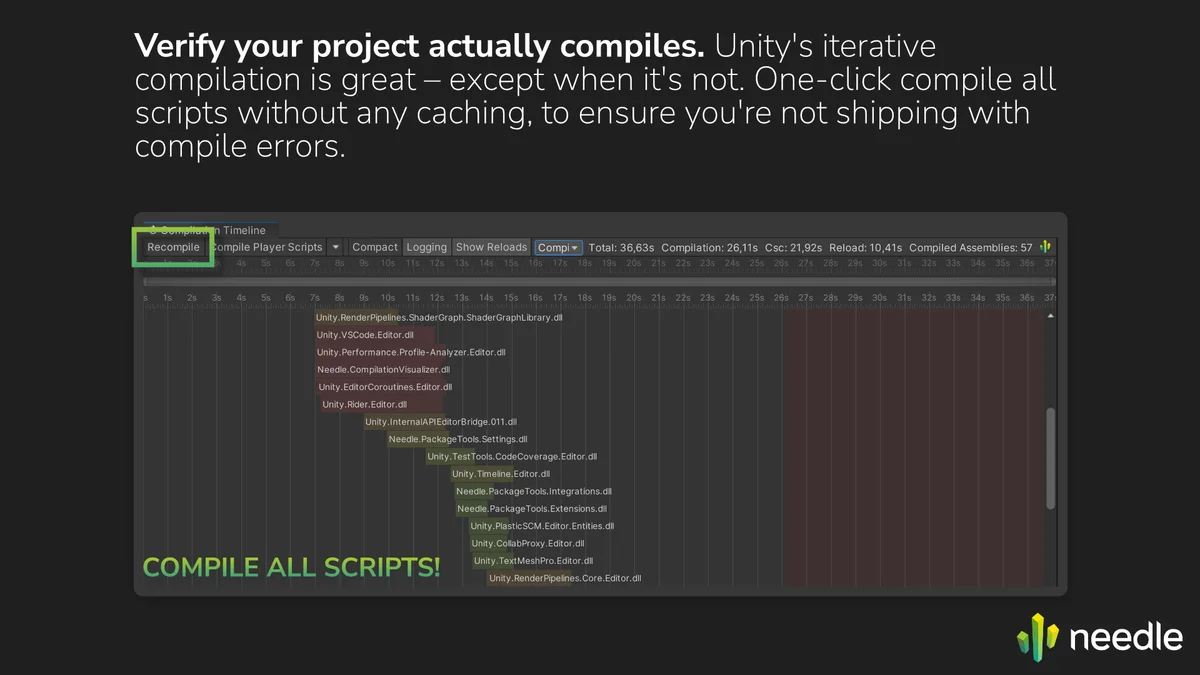The width and height of the screenshot is (1200, 675).
Task: Click the scroll-up arrow above the vertical scrollbar
Action: [x=1050, y=316]
